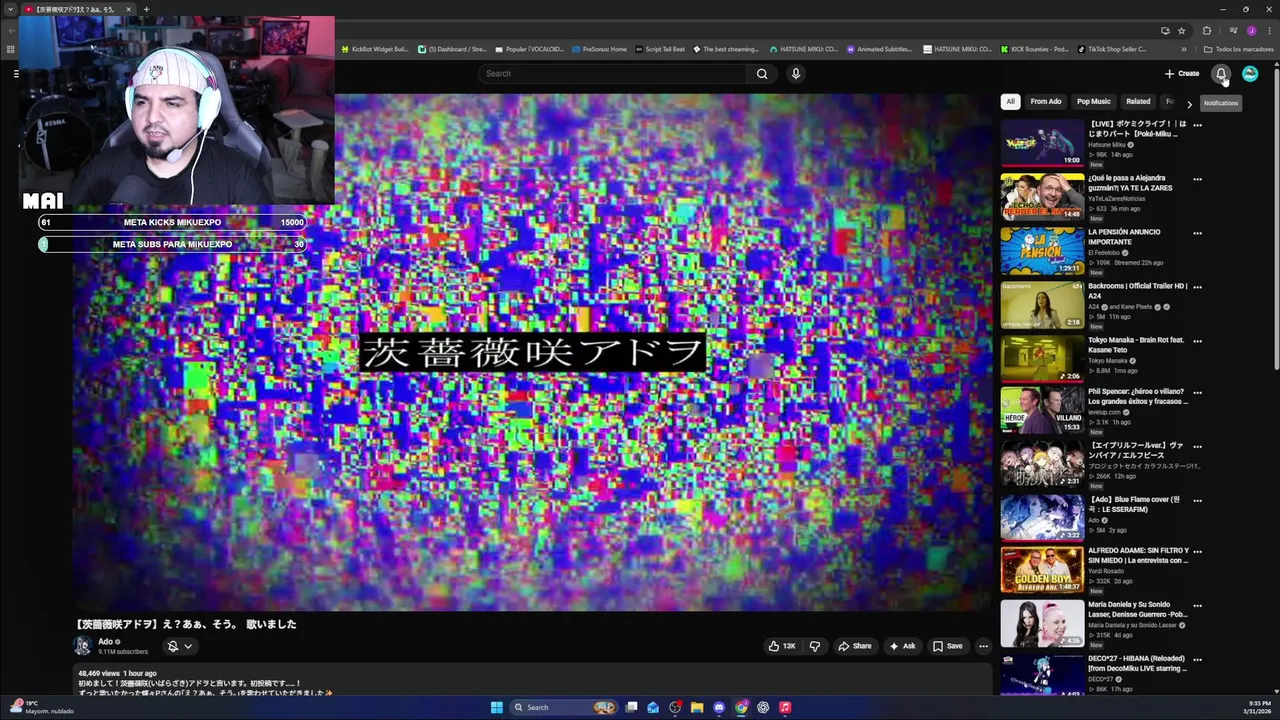Open the Windows Start button
Image resolution: width=1280 pixels, height=720 pixels.
[x=497, y=707]
